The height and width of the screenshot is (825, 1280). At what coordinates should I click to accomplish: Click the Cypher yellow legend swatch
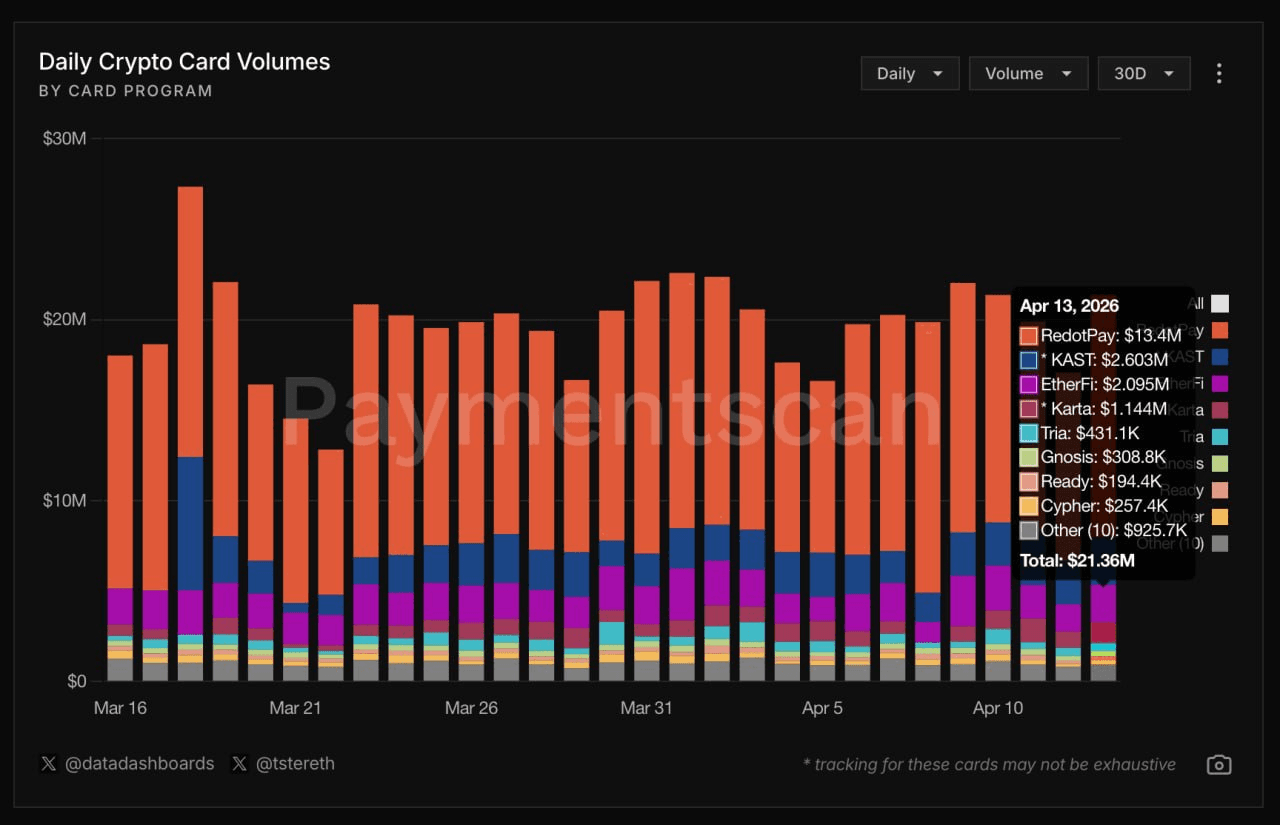(1219, 517)
